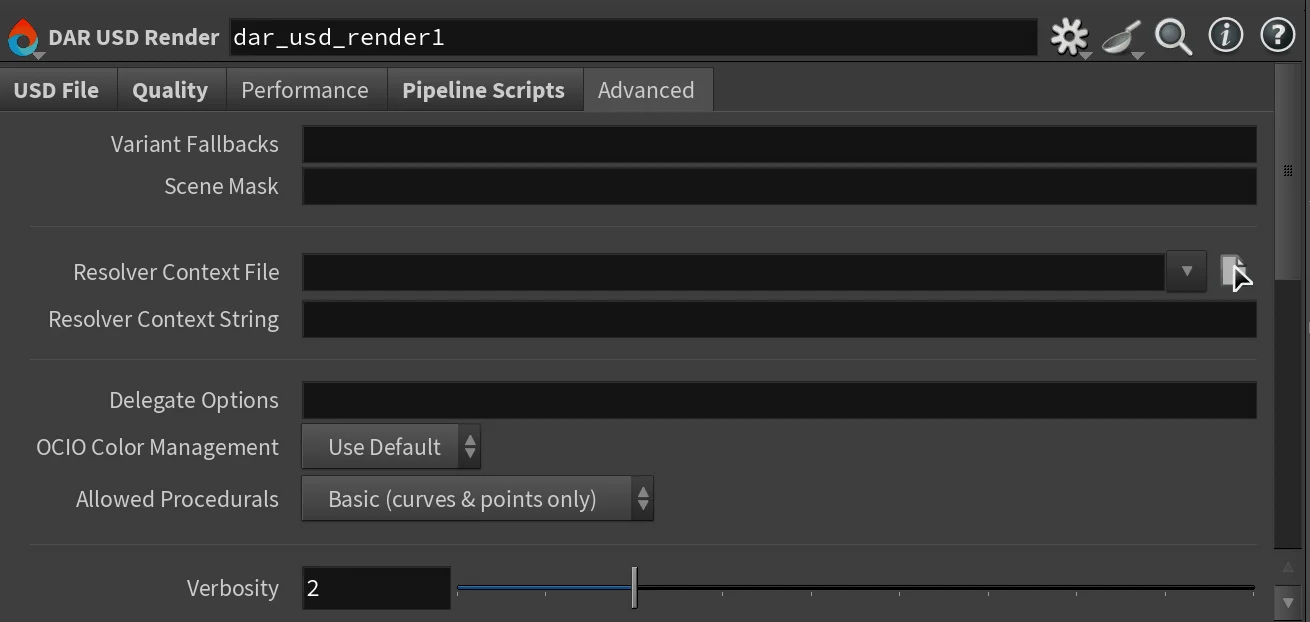Switch to the USD File tab

(55, 90)
